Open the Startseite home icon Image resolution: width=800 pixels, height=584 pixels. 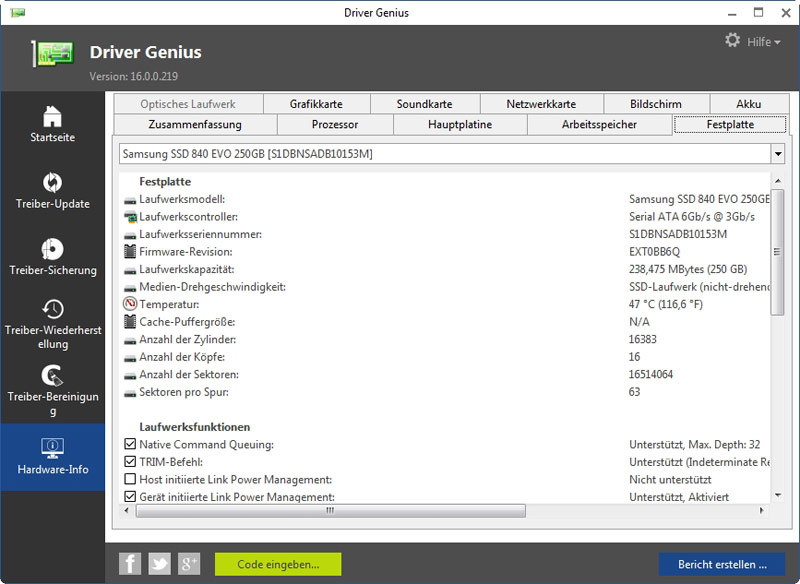click(52, 116)
